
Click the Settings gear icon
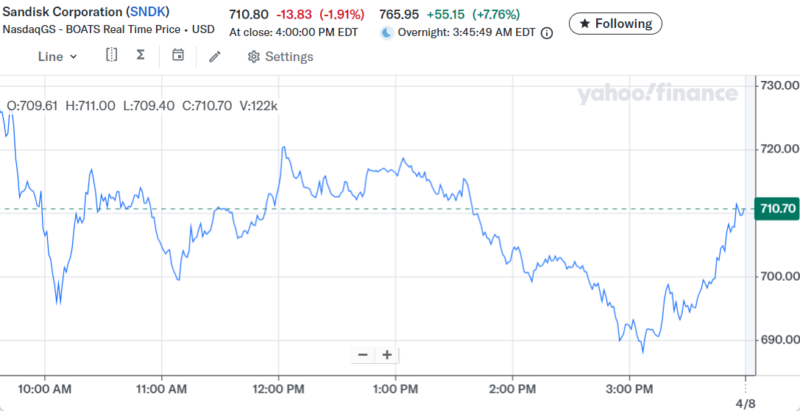[x=253, y=56]
